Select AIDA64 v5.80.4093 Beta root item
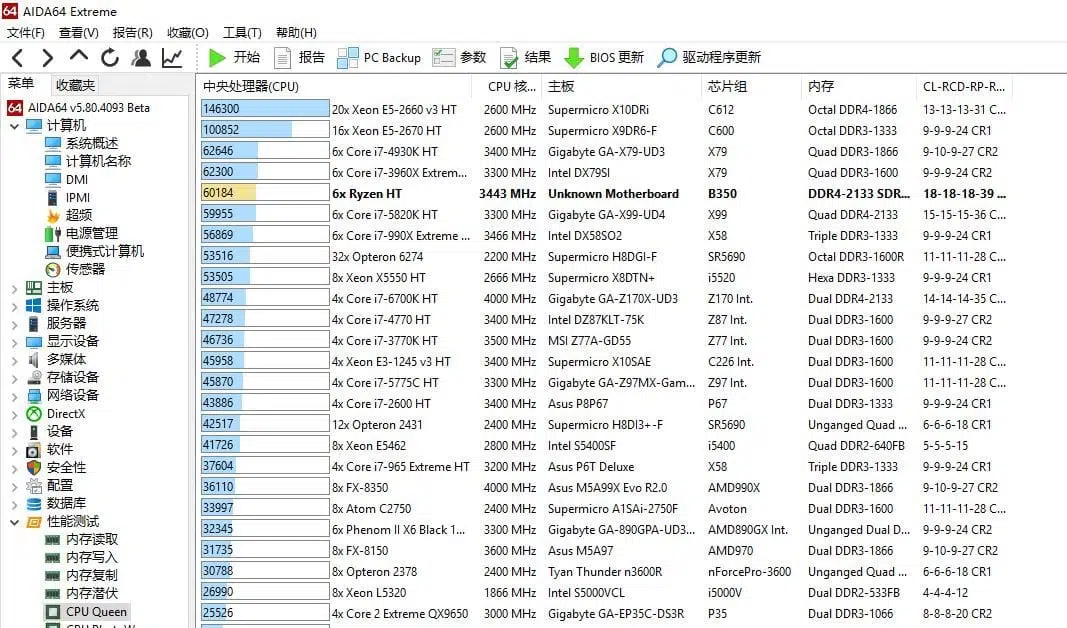The image size is (1067, 628). [x=79, y=108]
